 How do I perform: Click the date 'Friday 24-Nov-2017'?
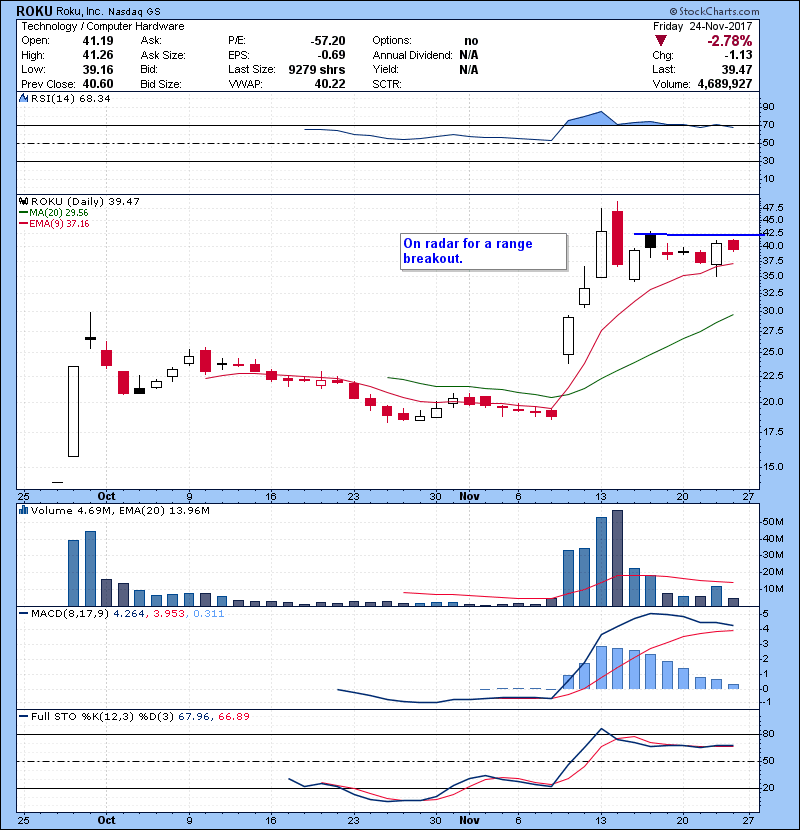703,26
